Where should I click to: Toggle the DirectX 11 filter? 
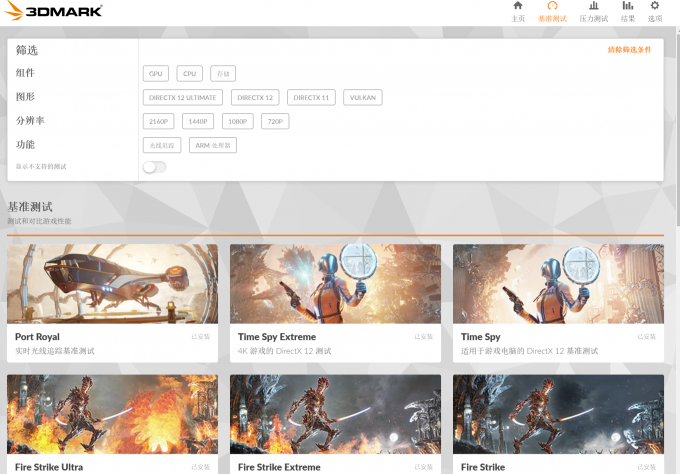[x=311, y=98]
